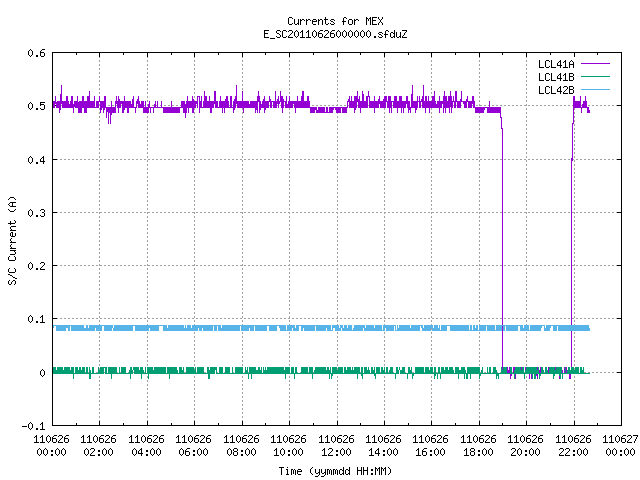Click the '110627 00:00' x-axis tick label

point(620,446)
